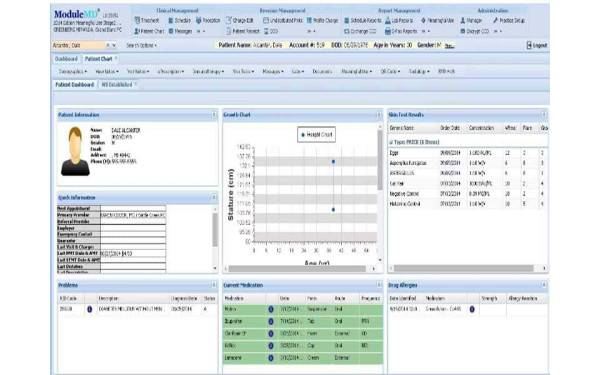Select the Patient Dashboard sub-tab
600x375 pixels.
[x=75, y=85]
